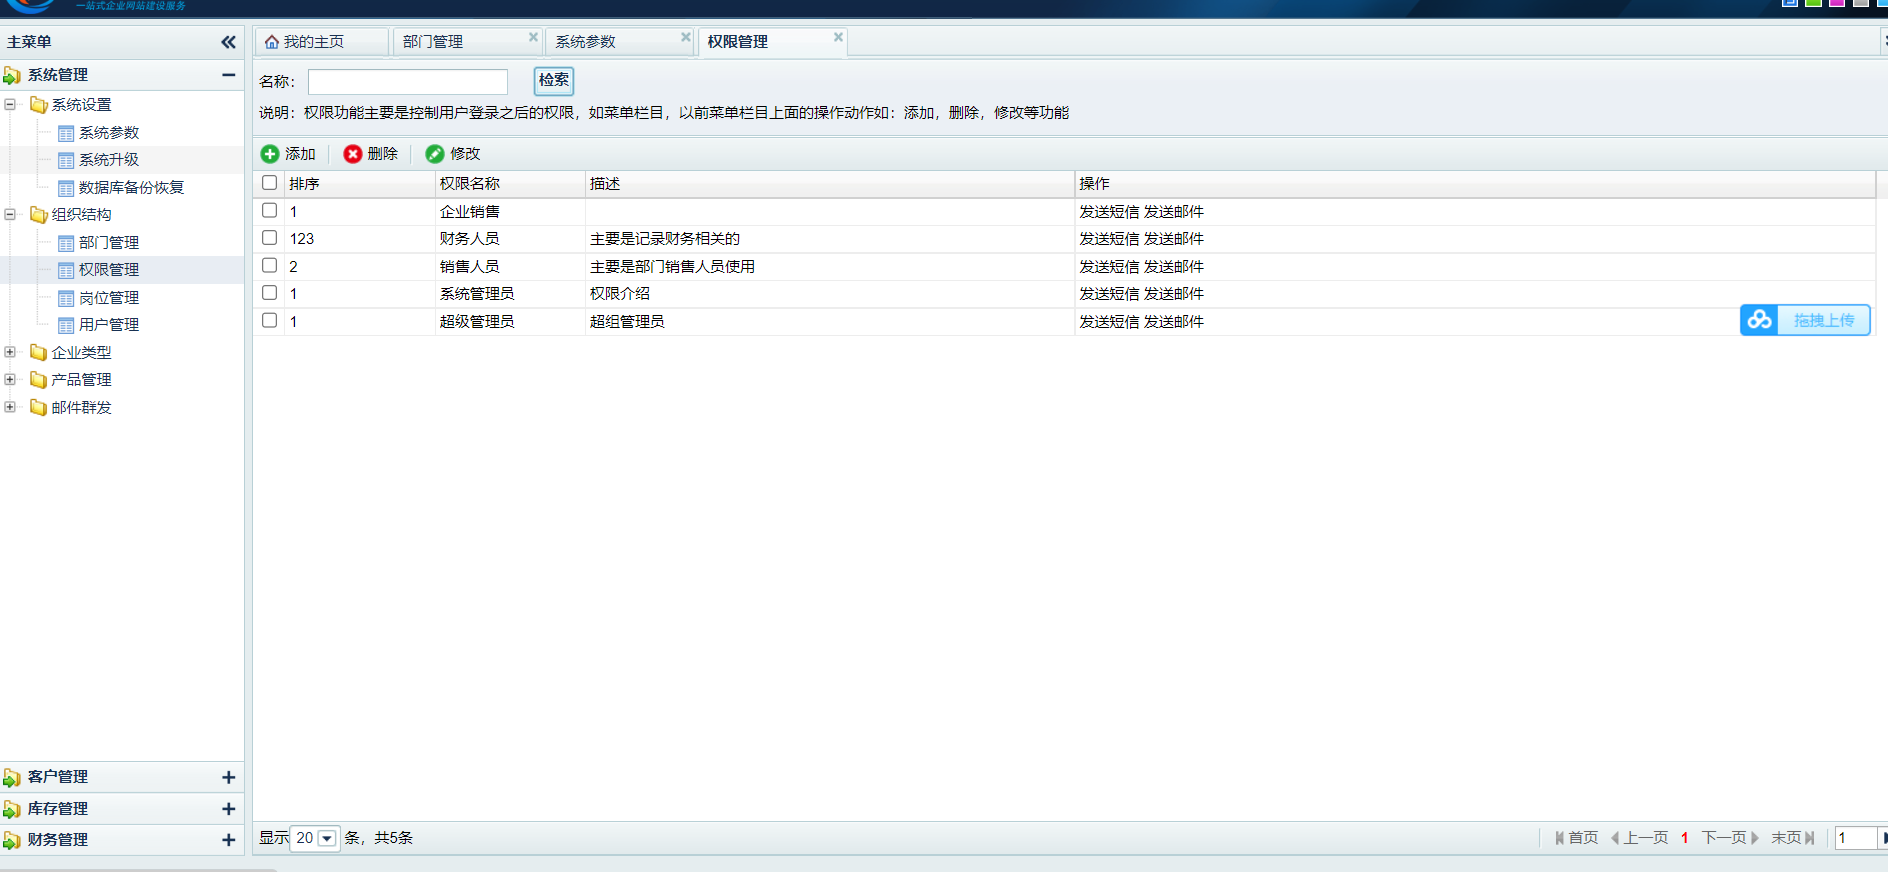The height and width of the screenshot is (872, 1888).
Task: Collapse 系统管理 section with minus sign
Action: (229, 75)
